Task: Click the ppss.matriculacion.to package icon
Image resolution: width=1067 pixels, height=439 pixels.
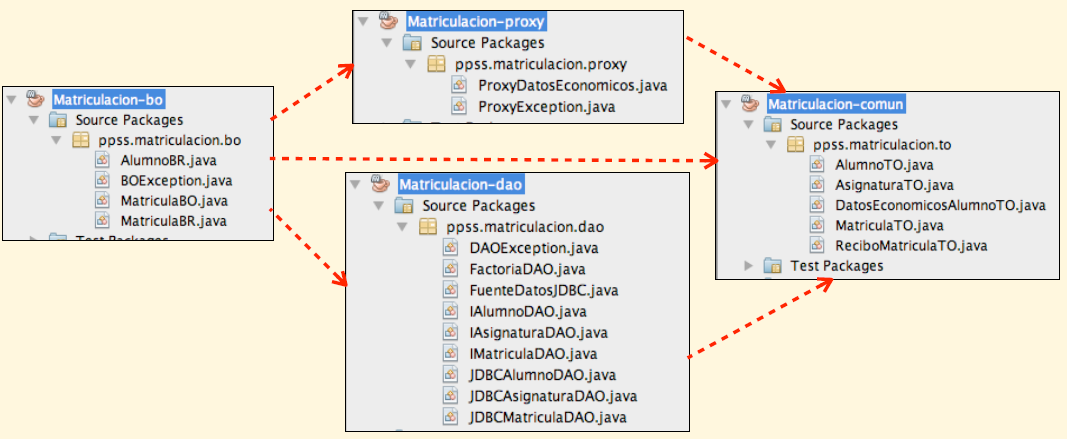Action: click(796, 145)
